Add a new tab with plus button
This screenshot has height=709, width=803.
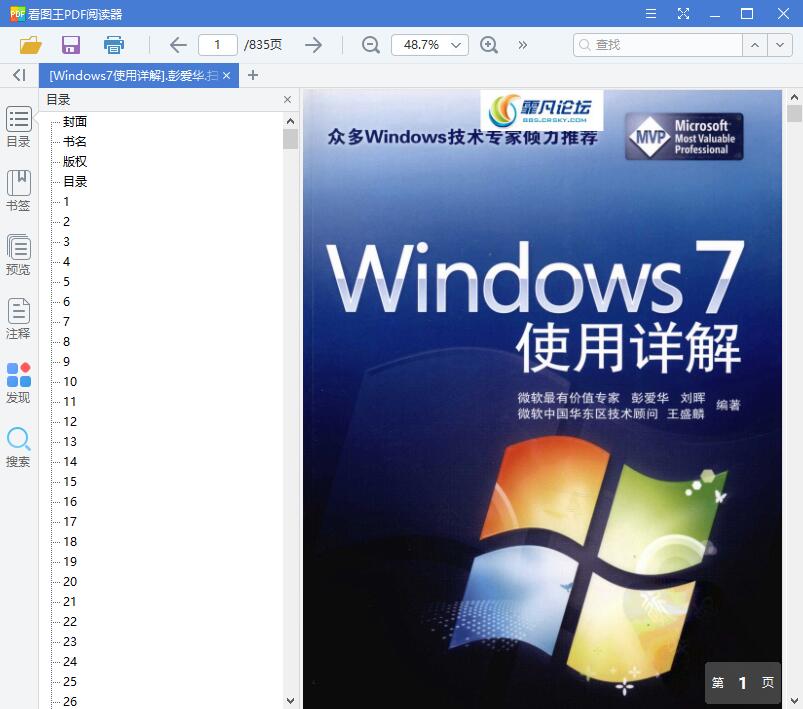tap(252, 75)
